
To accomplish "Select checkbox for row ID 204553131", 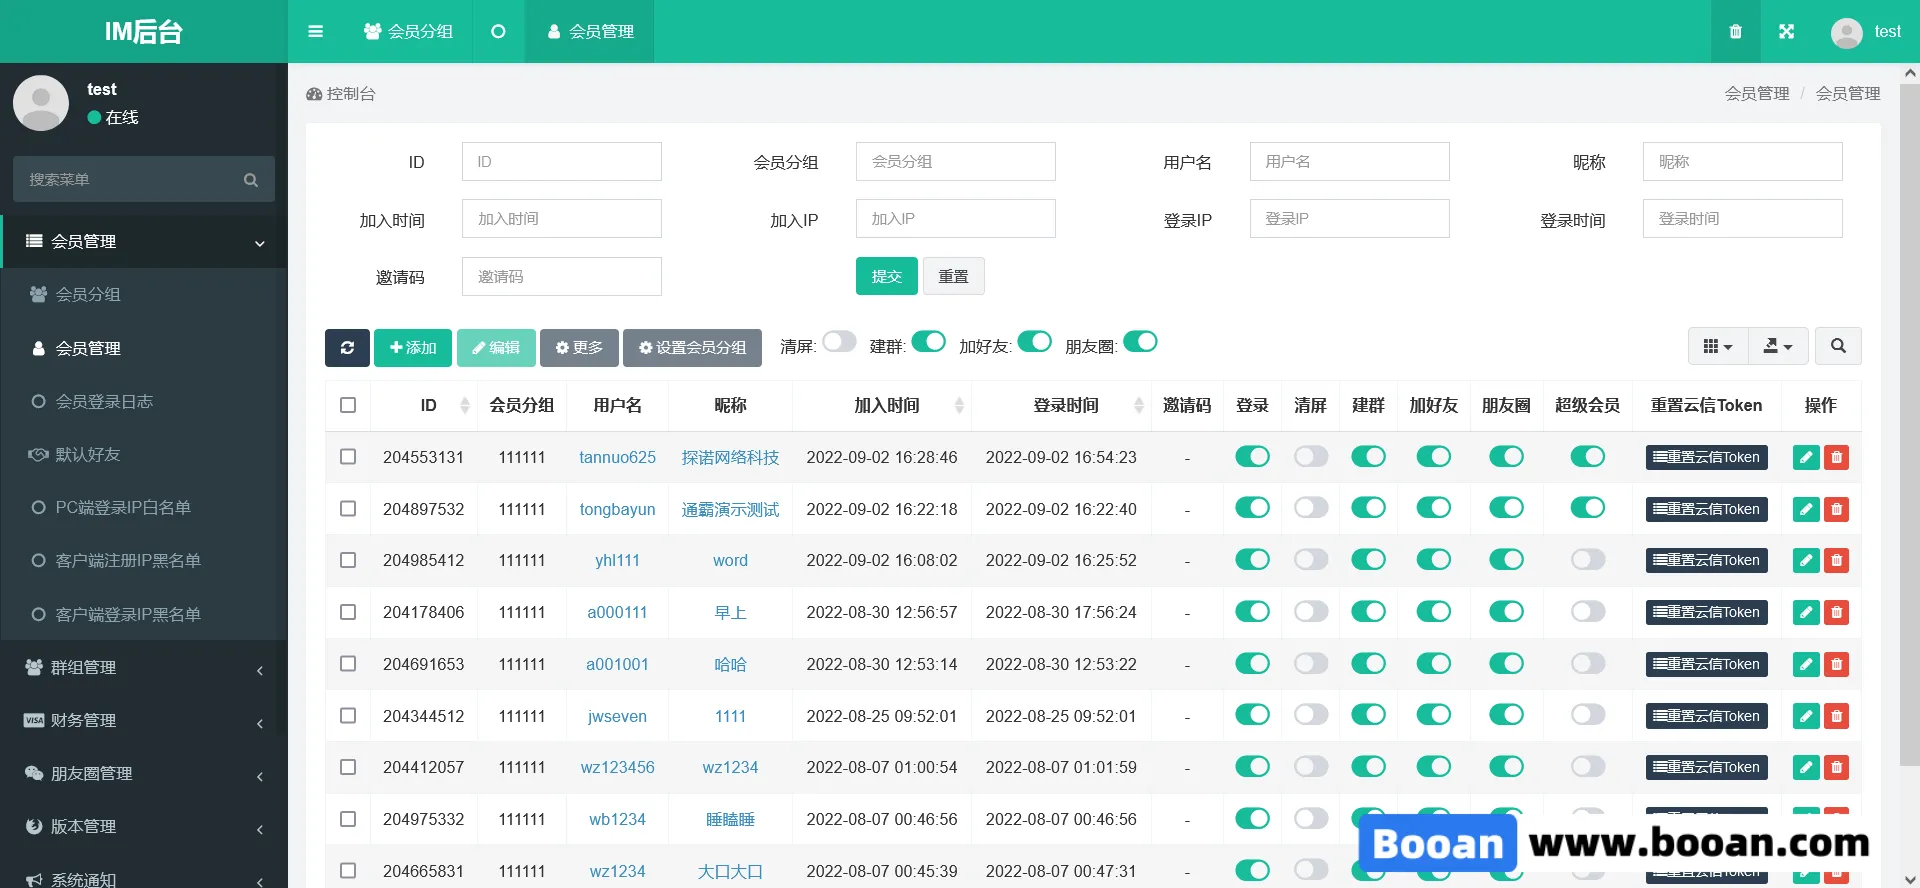I will pyautogui.click(x=348, y=457).
